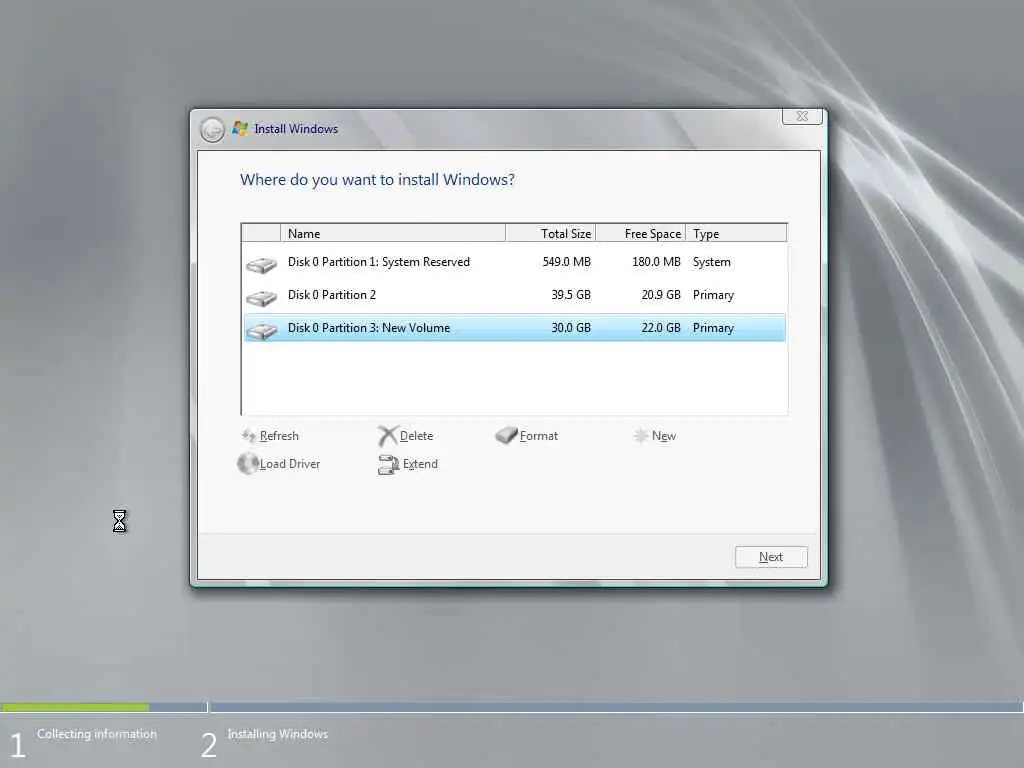1024x768 pixels.
Task: Click Primary type of Partition 2
Action: tap(713, 295)
